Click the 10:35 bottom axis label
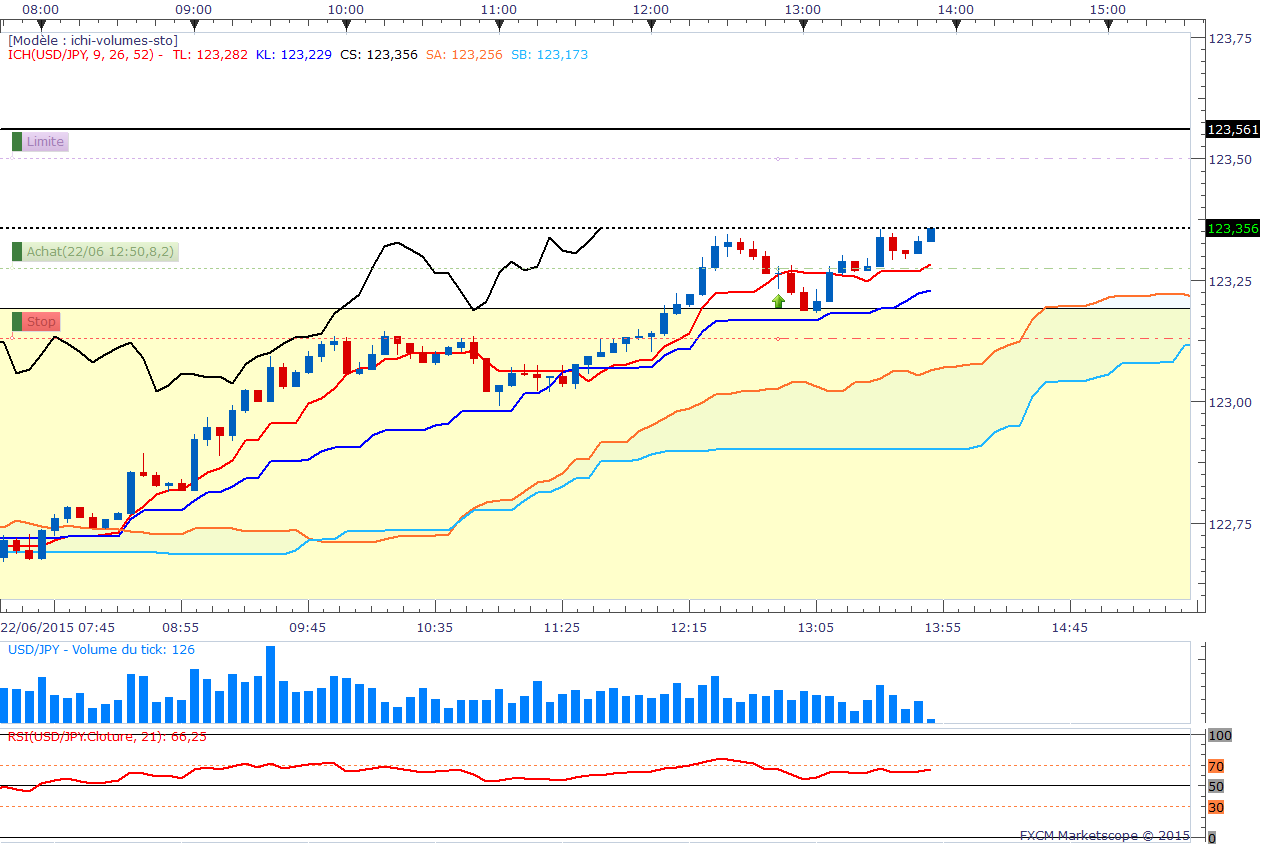 pos(435,628)
